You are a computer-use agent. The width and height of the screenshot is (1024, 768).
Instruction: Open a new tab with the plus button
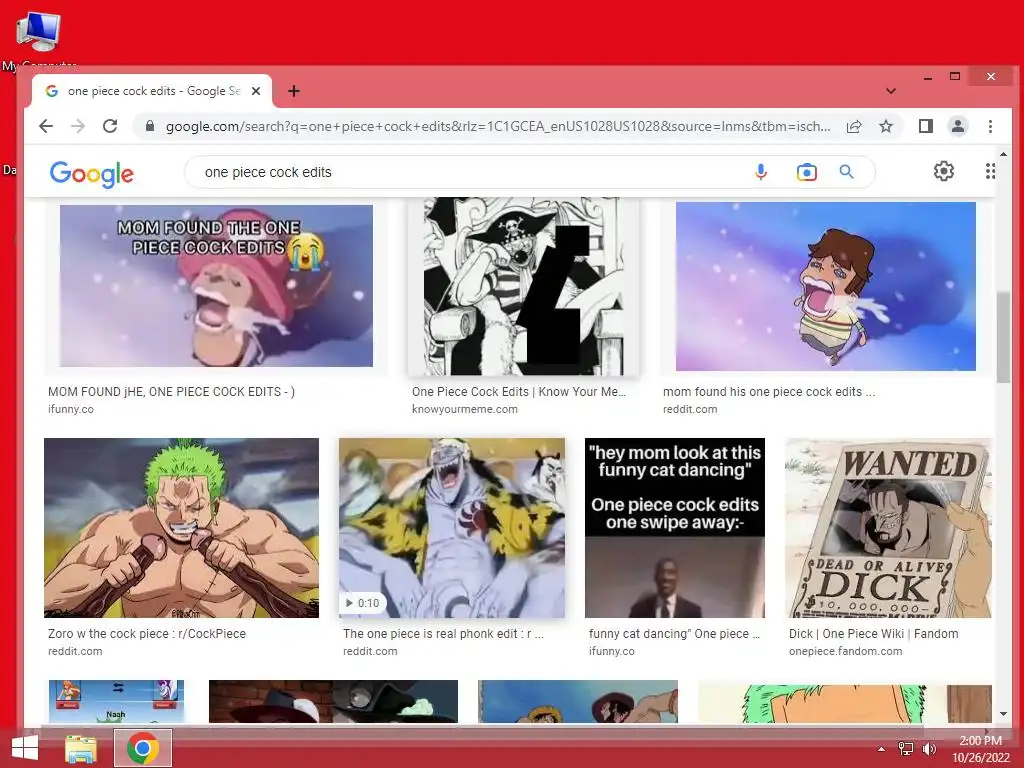click(294, 91)
